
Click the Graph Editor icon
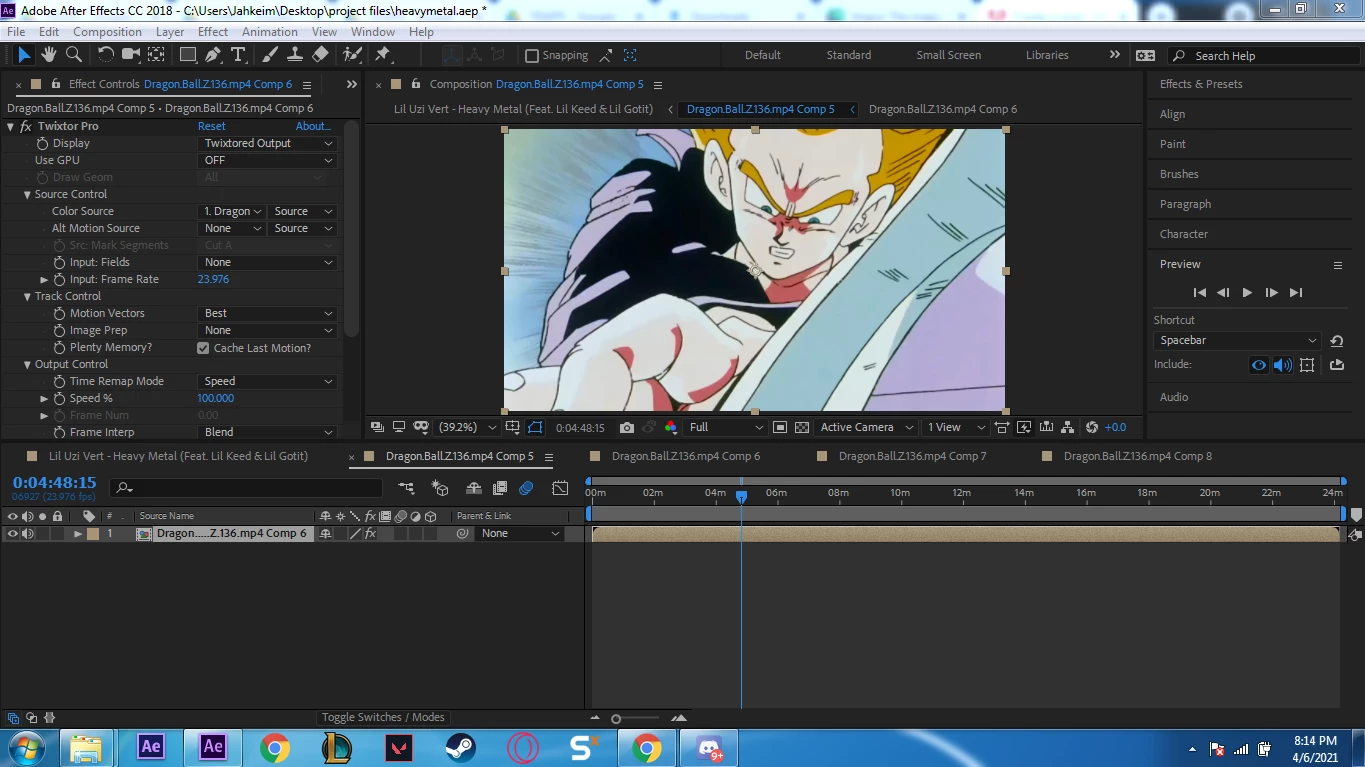560,488
